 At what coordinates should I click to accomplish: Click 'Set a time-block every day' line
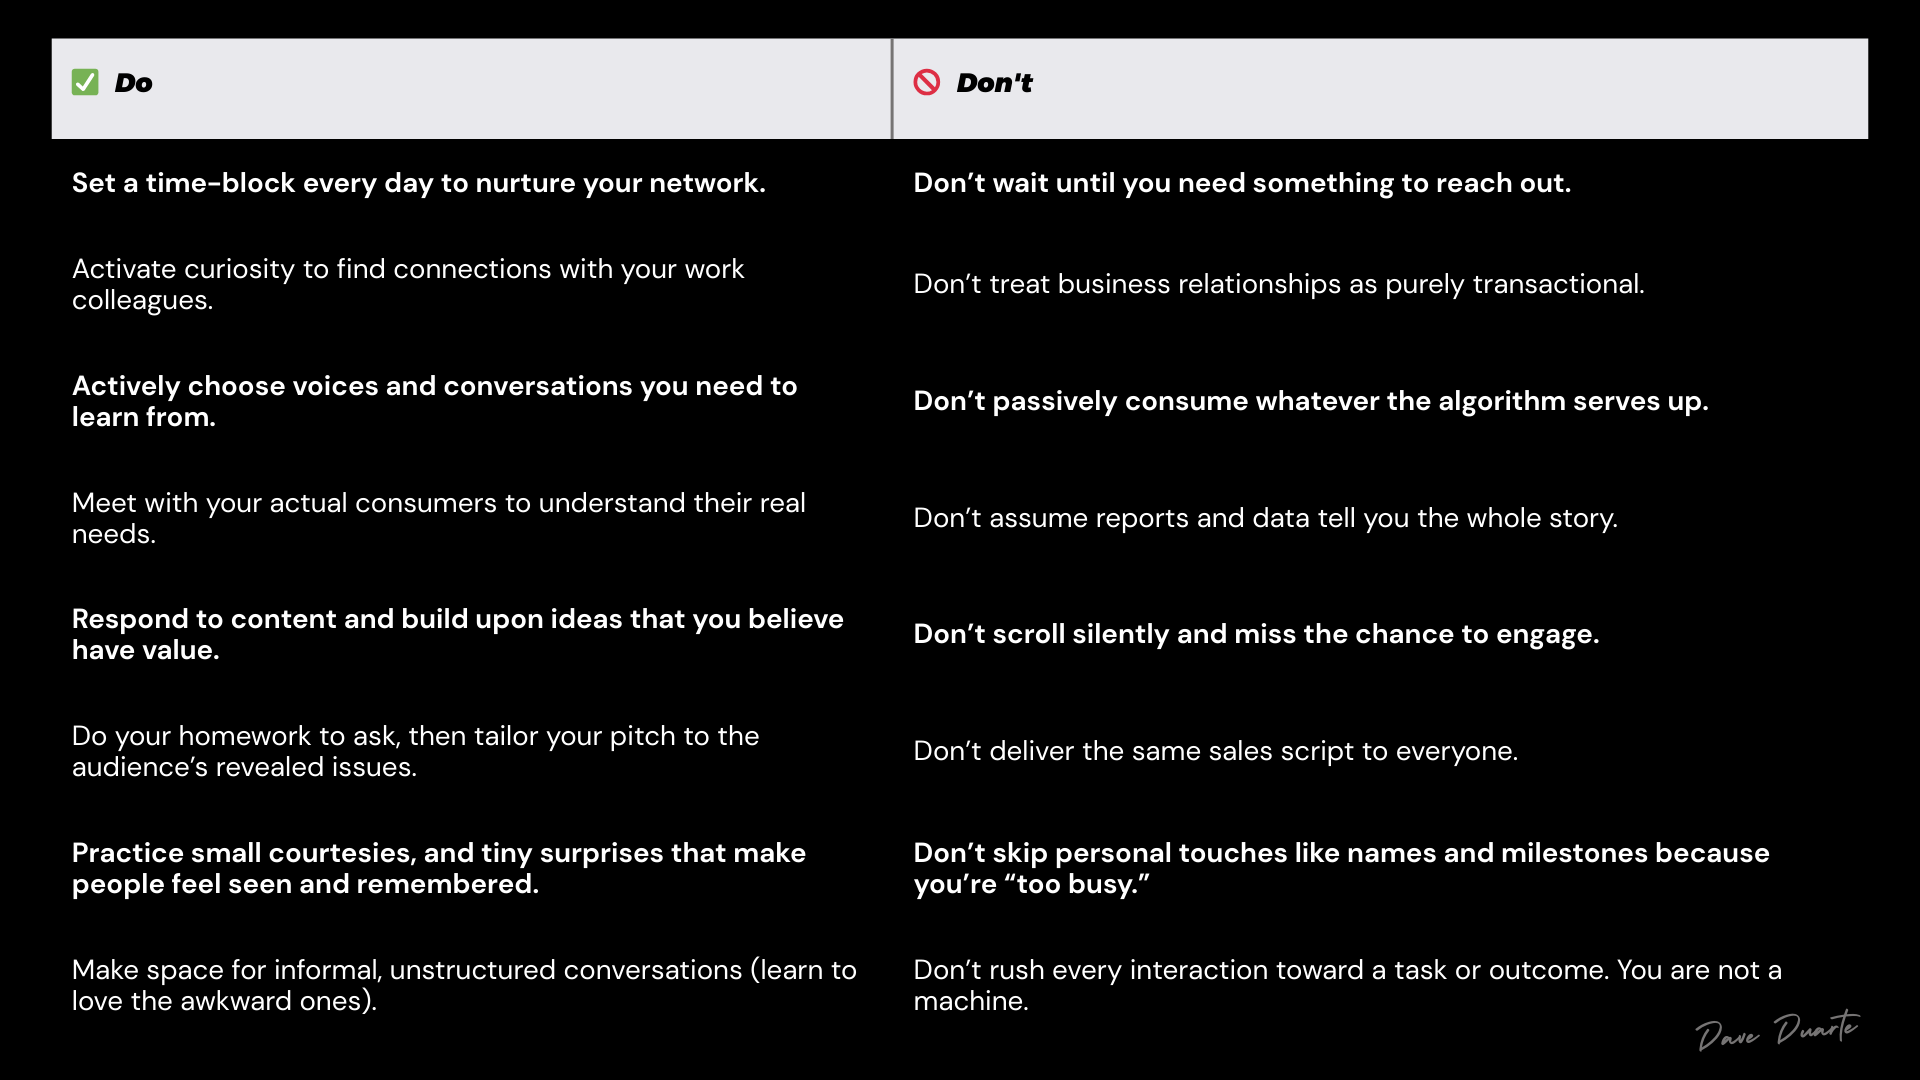(x=418, y=183)
